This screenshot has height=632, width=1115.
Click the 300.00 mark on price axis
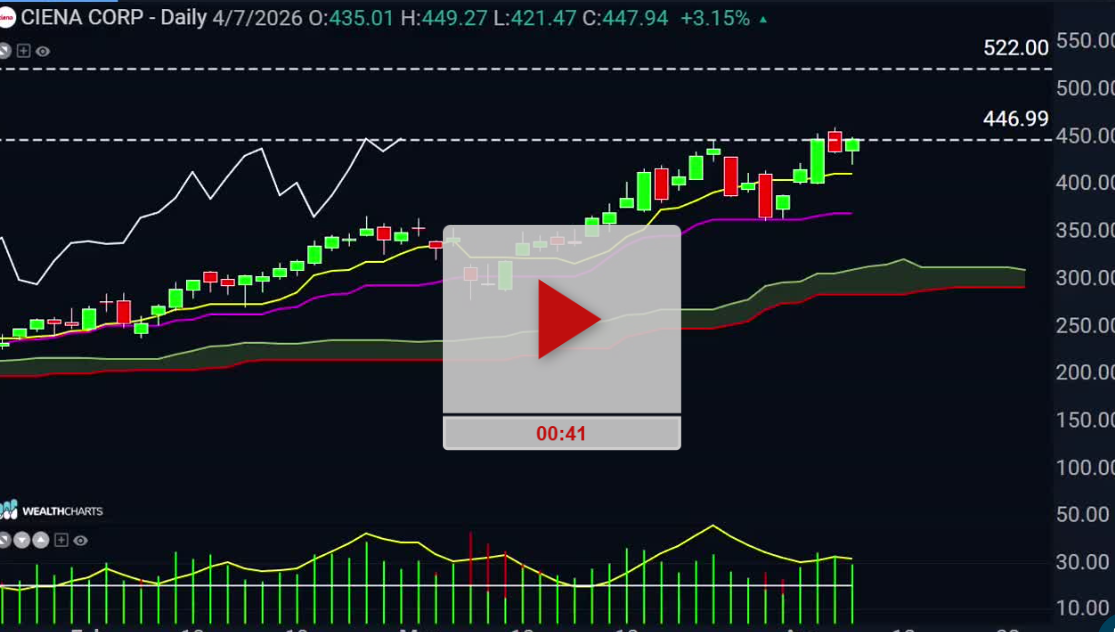(1084, 278)
